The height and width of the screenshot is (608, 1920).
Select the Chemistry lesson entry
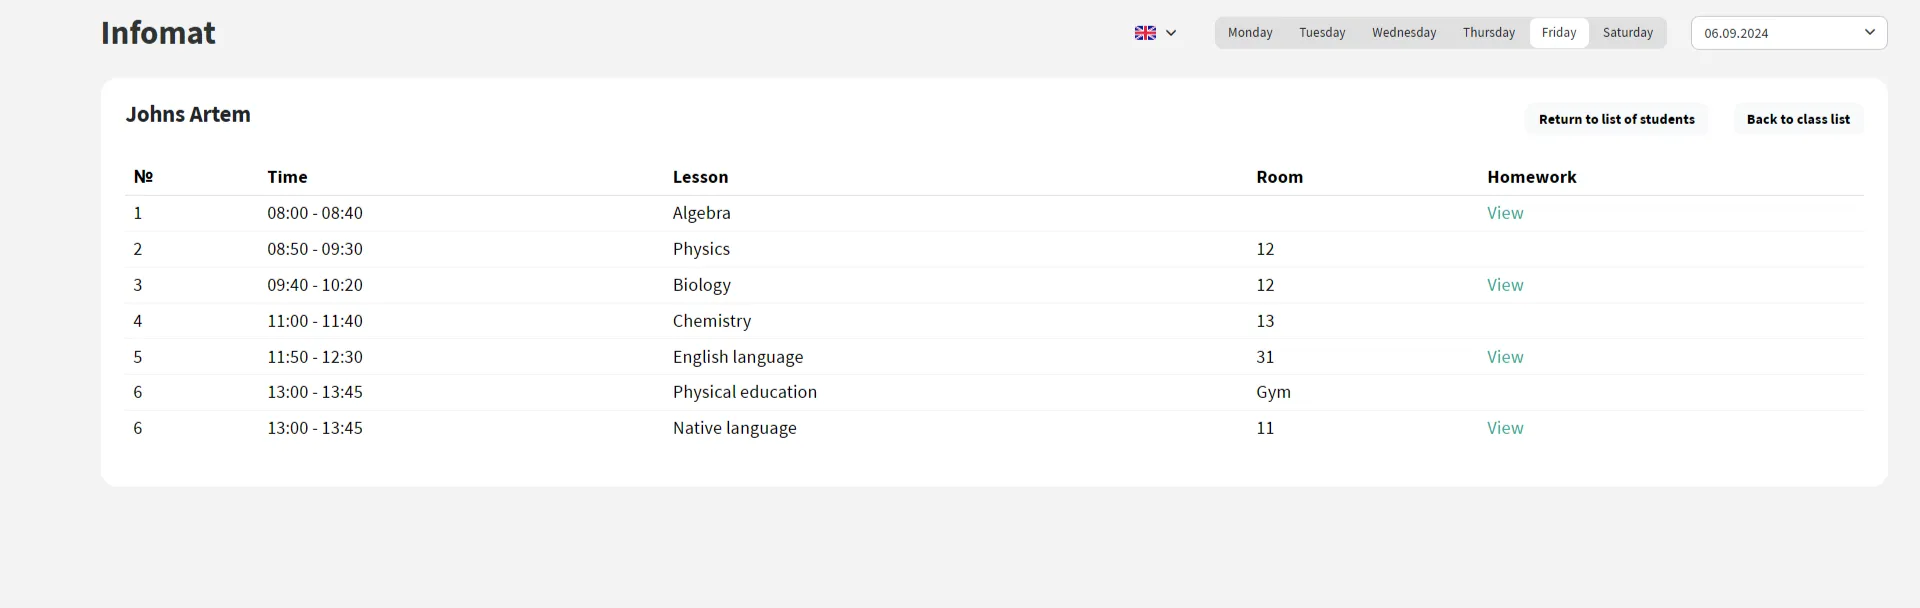[711, 321]
